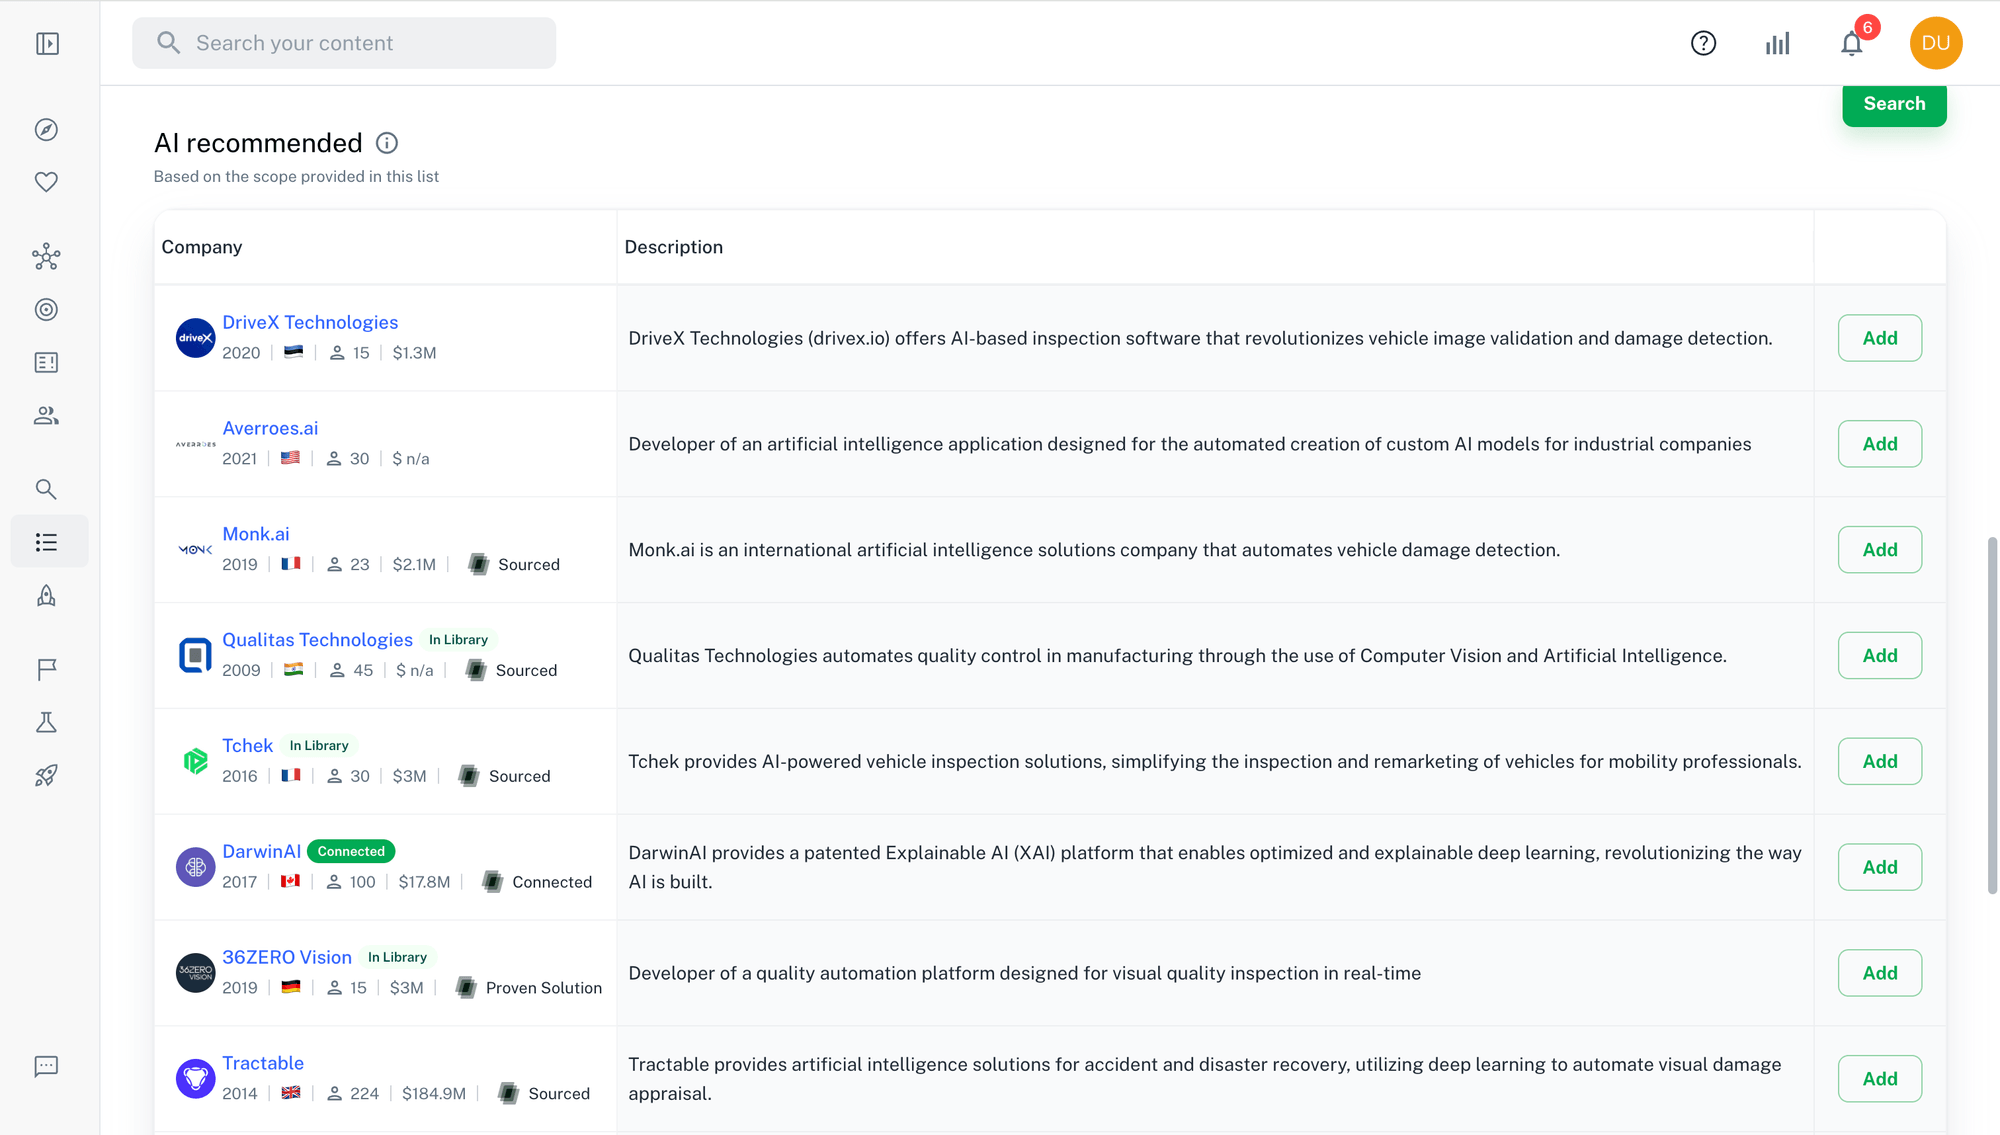The height and width of the screenshot is (1135, 2000).
Task: Open the chat support bubble
Action: pos(47,1066)
